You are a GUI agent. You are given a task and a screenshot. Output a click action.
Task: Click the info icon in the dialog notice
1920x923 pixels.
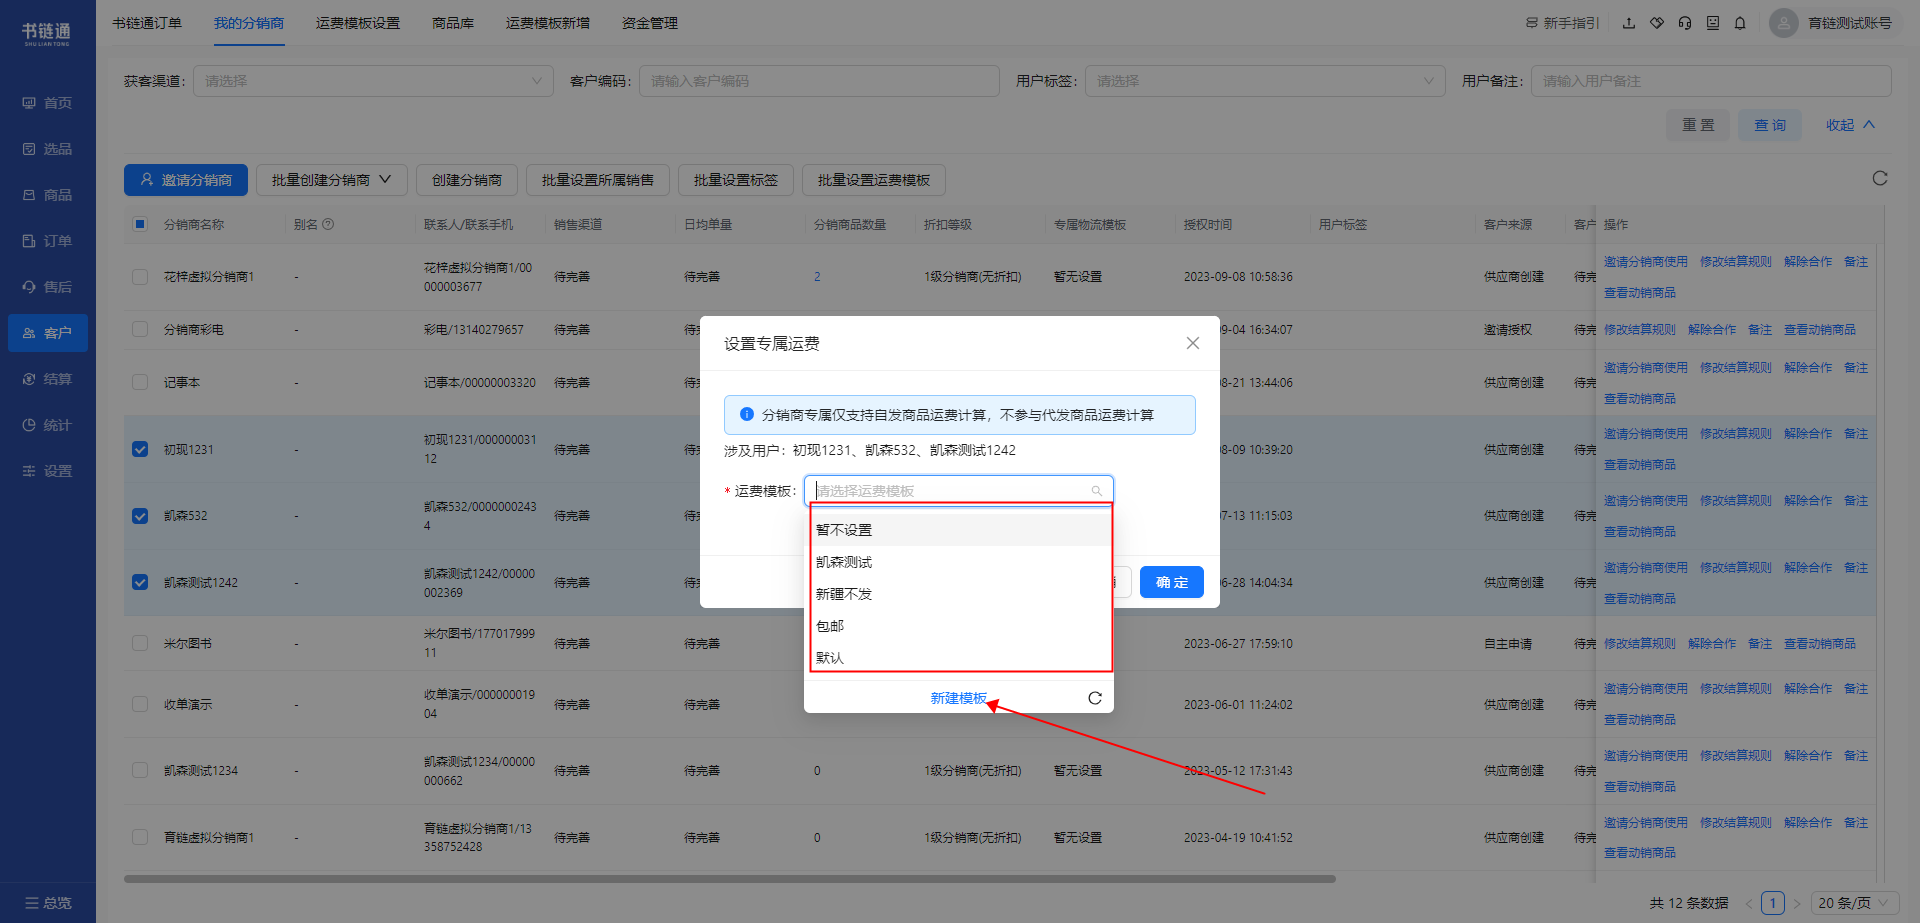[x=747, y=414]
